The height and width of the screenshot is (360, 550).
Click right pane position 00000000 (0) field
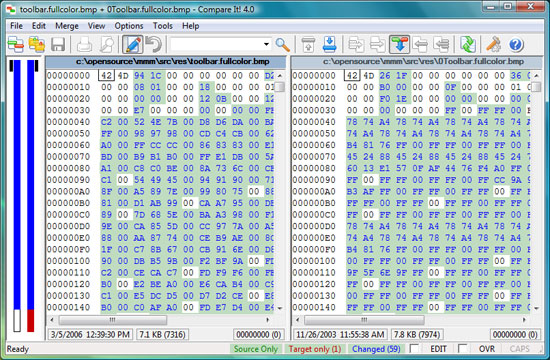click(x=515, y=334)
